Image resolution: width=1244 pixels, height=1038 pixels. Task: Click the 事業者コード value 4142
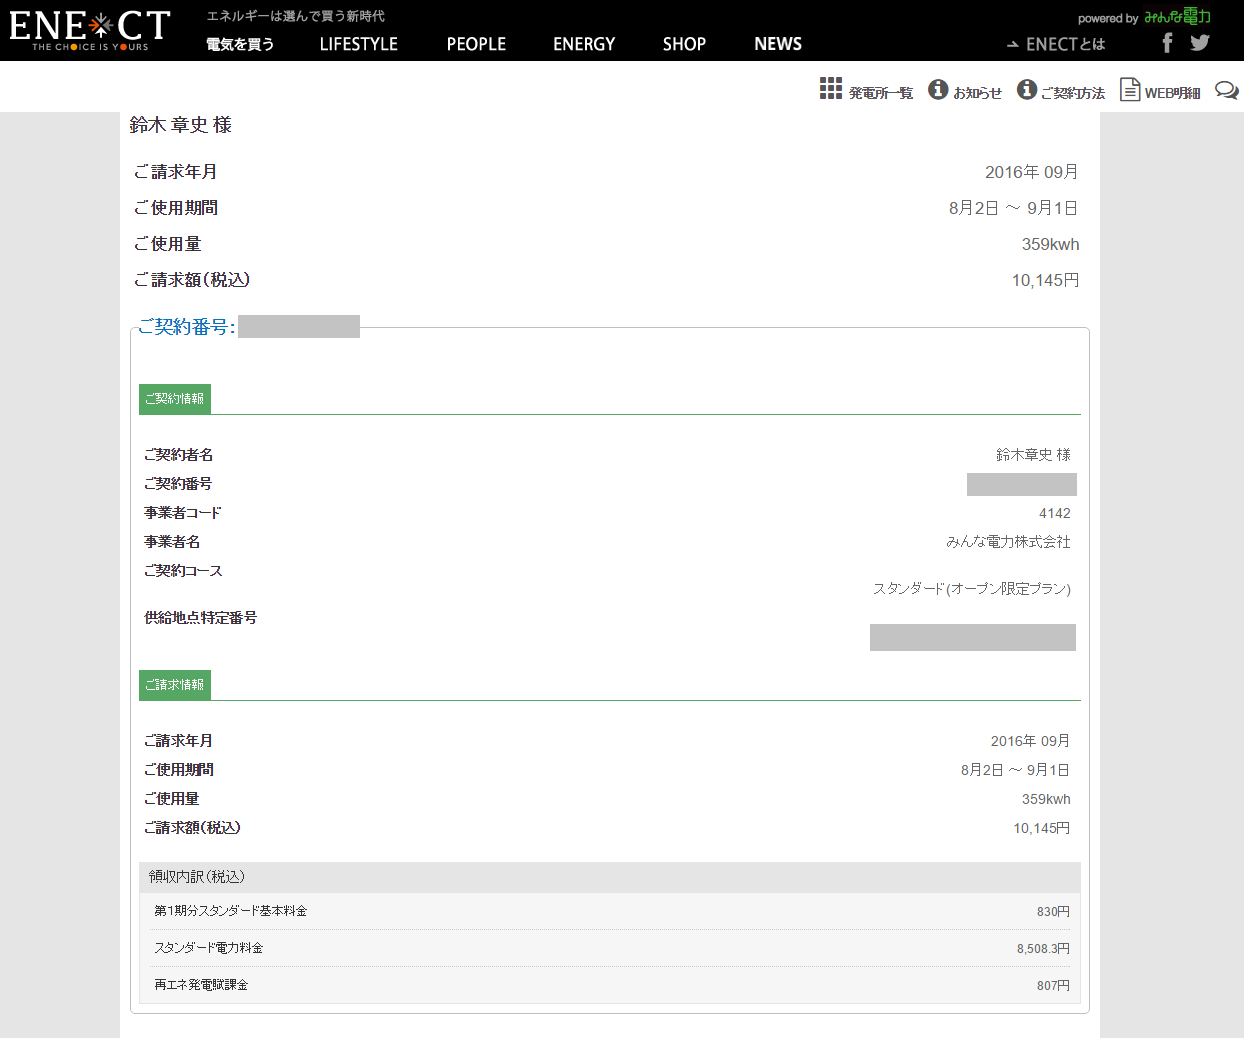click(x=1054, y=513)
